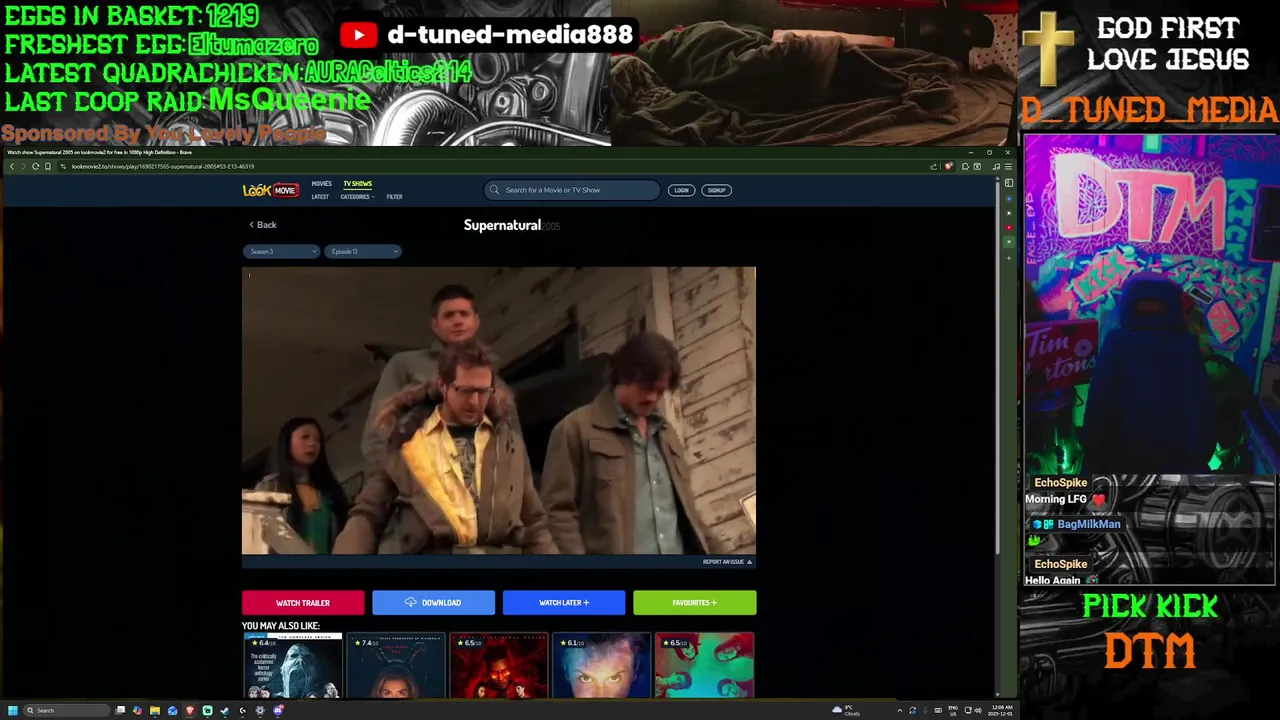Click the browser back arrow
1280x720 pixels.
click(12, 167)
